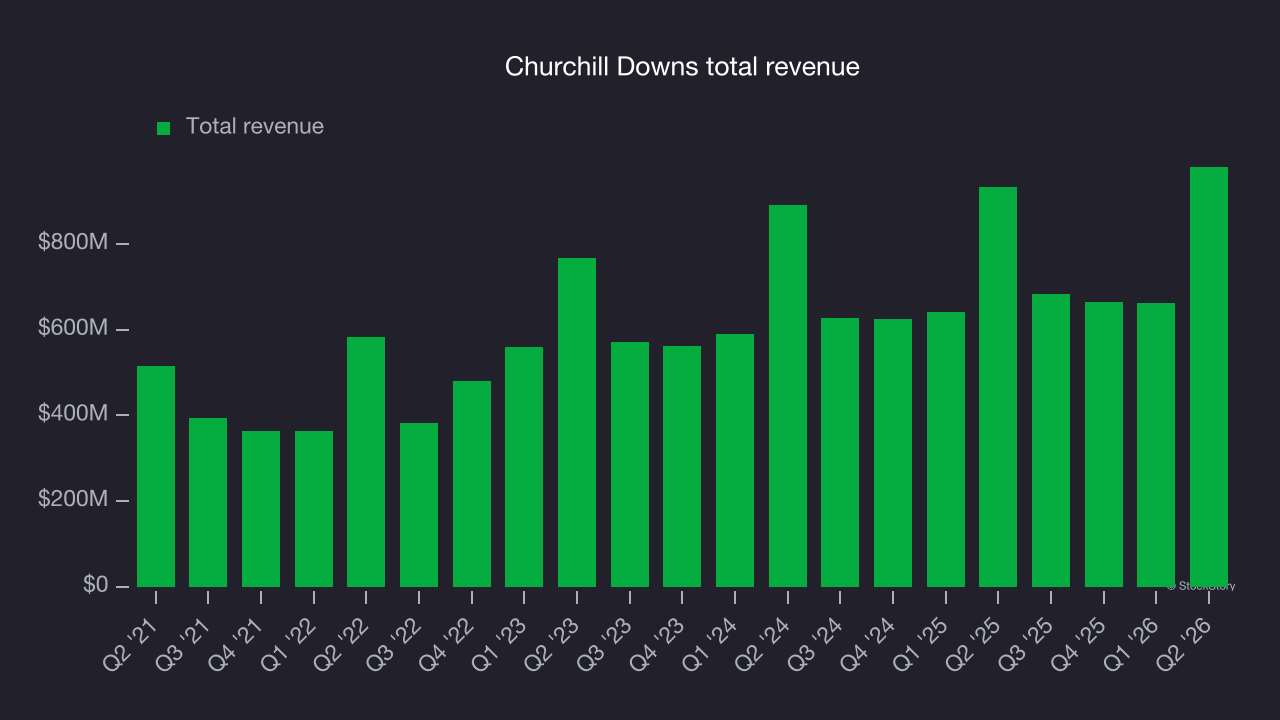
Task: Select the Q2 '26 revenue bar
Action: coord(1209,377)
